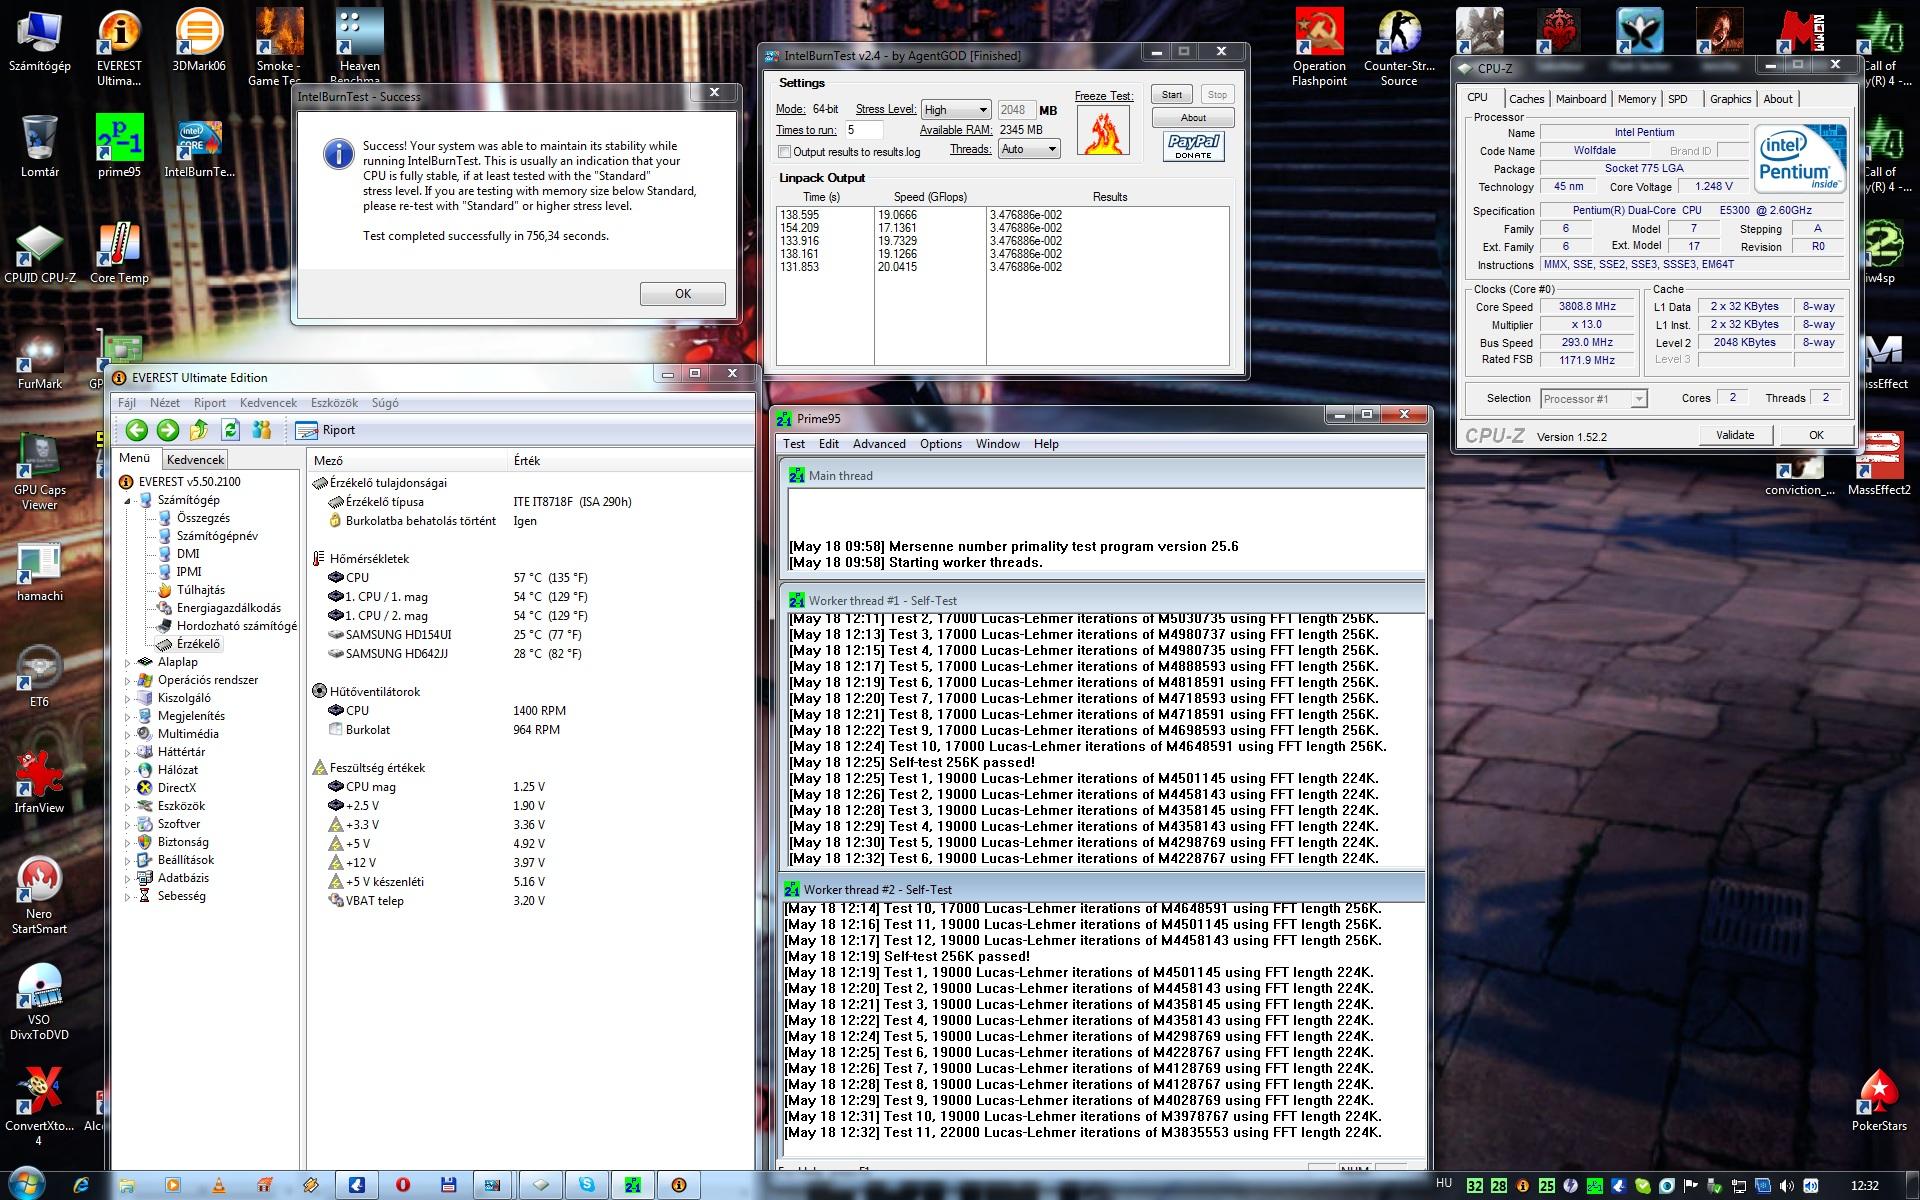1920x1200 pixels.
Task: Open the IrfanView desktop icon
Action: click(40, 782)
